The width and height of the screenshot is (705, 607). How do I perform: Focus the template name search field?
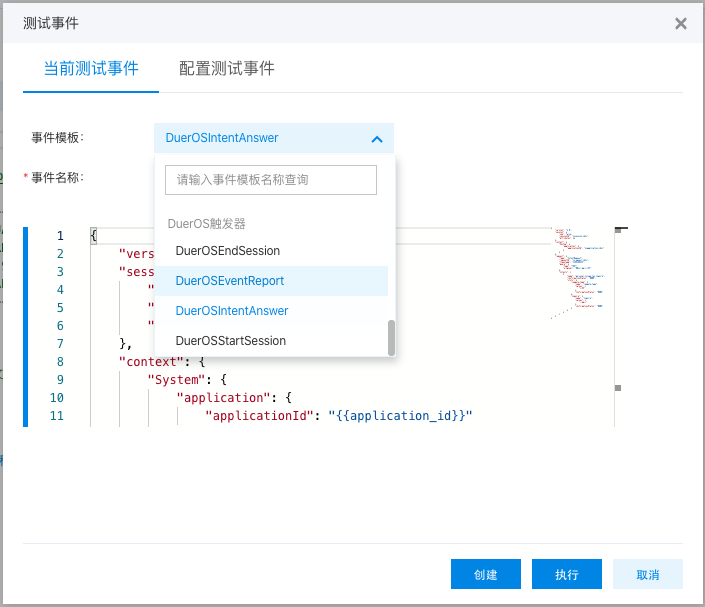pos(271,180)
